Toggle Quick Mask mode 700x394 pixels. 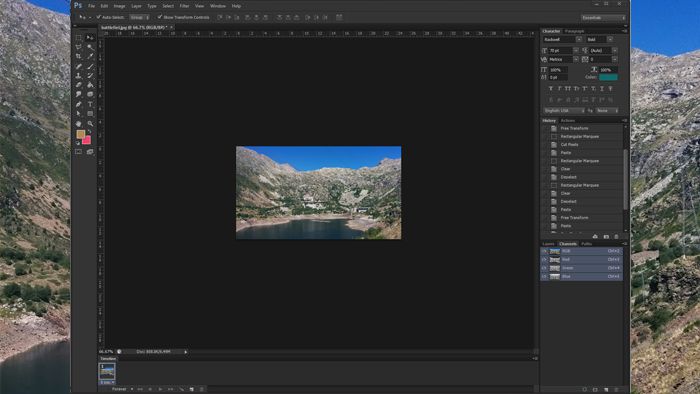pos(79,152)
